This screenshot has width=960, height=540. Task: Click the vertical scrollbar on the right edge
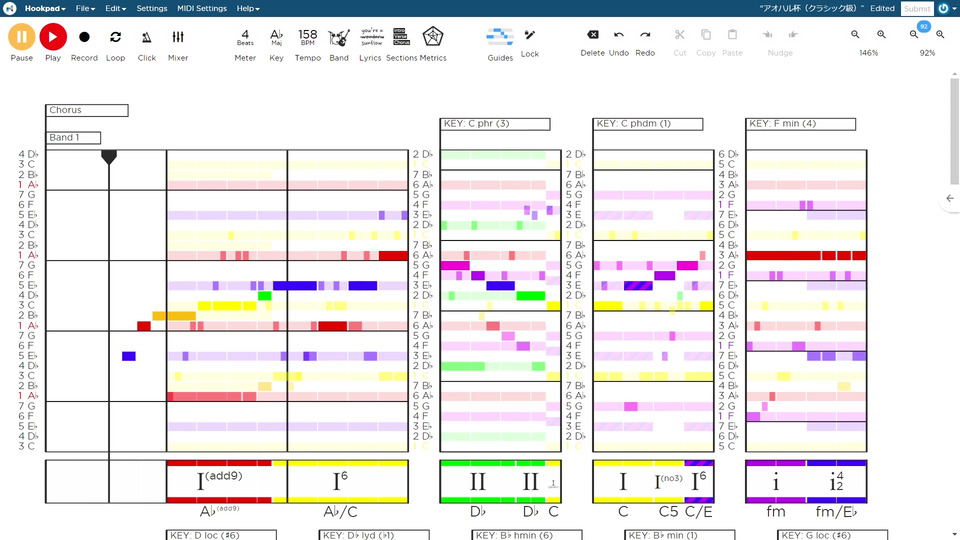tap(955, 130)
